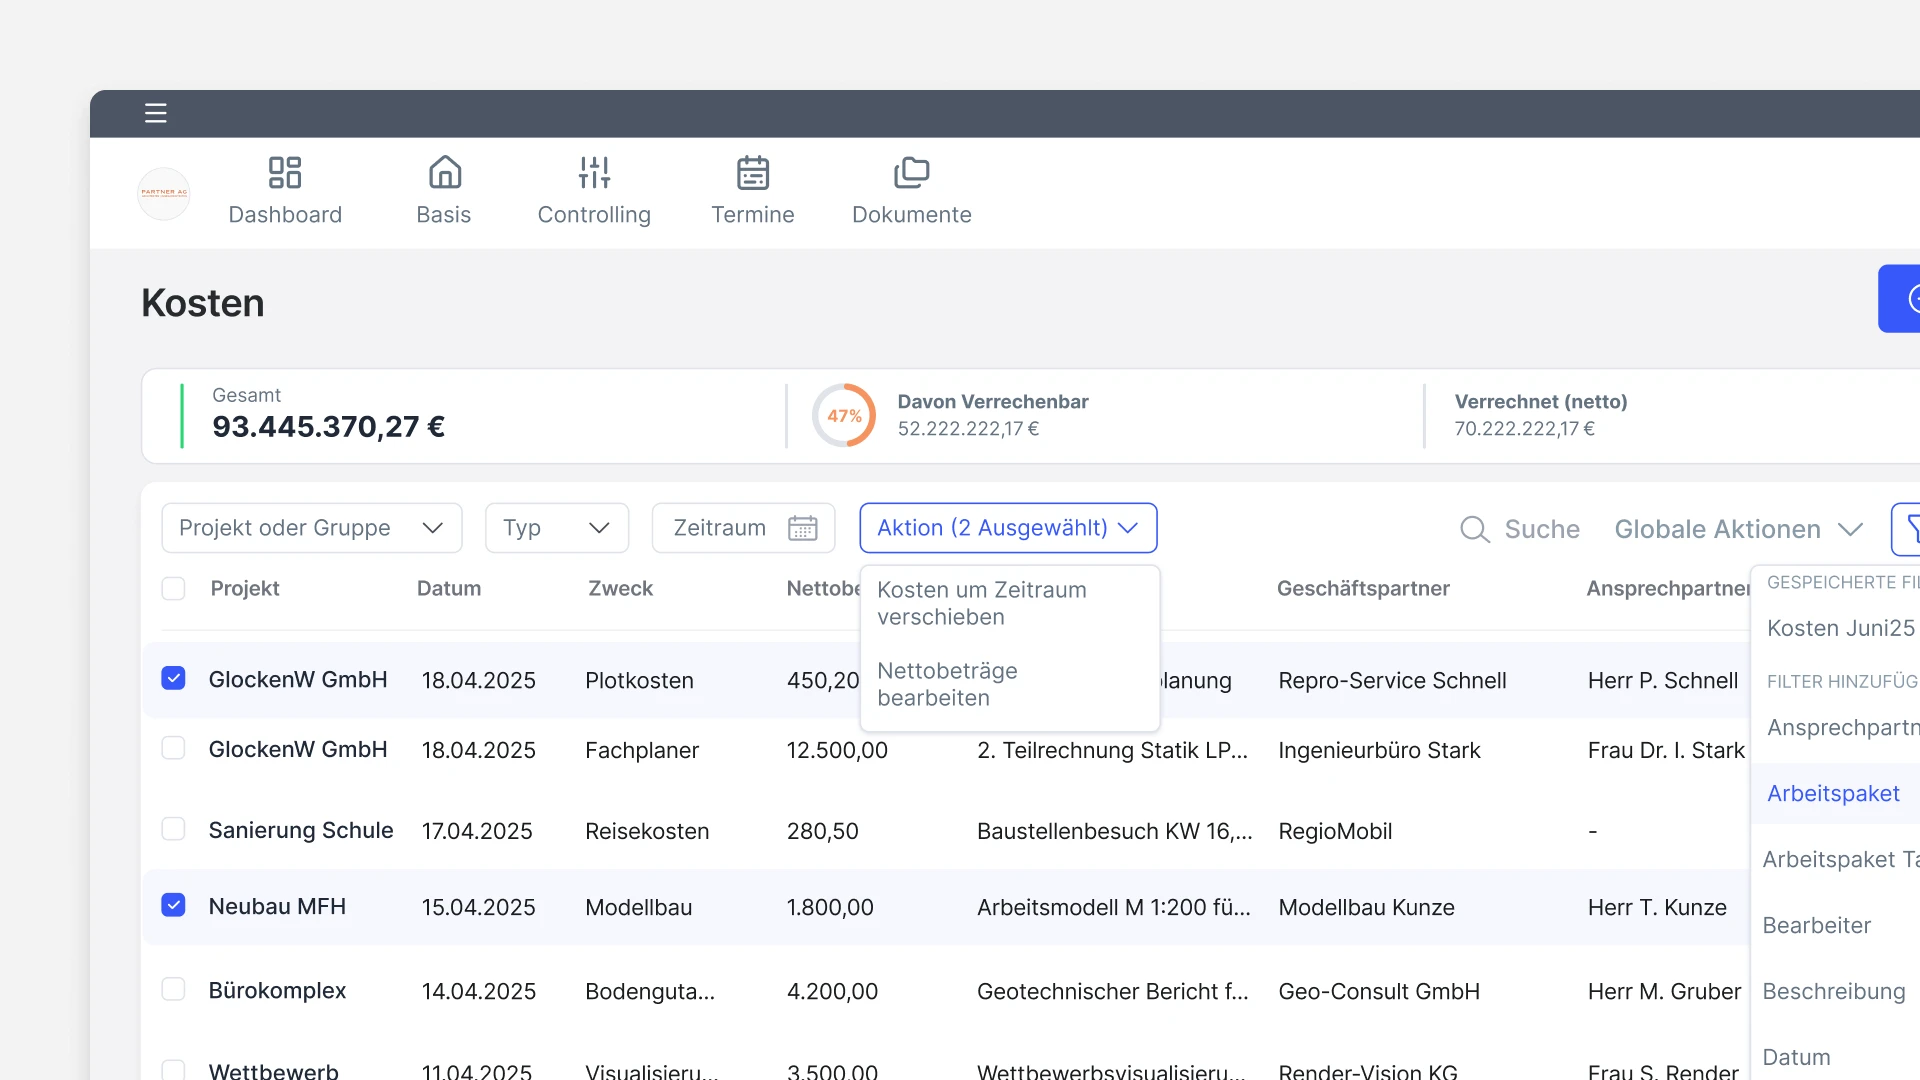Click the Dashboard grid icon
This screenshot has width=1920, height=1080.
tap(285, 172)
